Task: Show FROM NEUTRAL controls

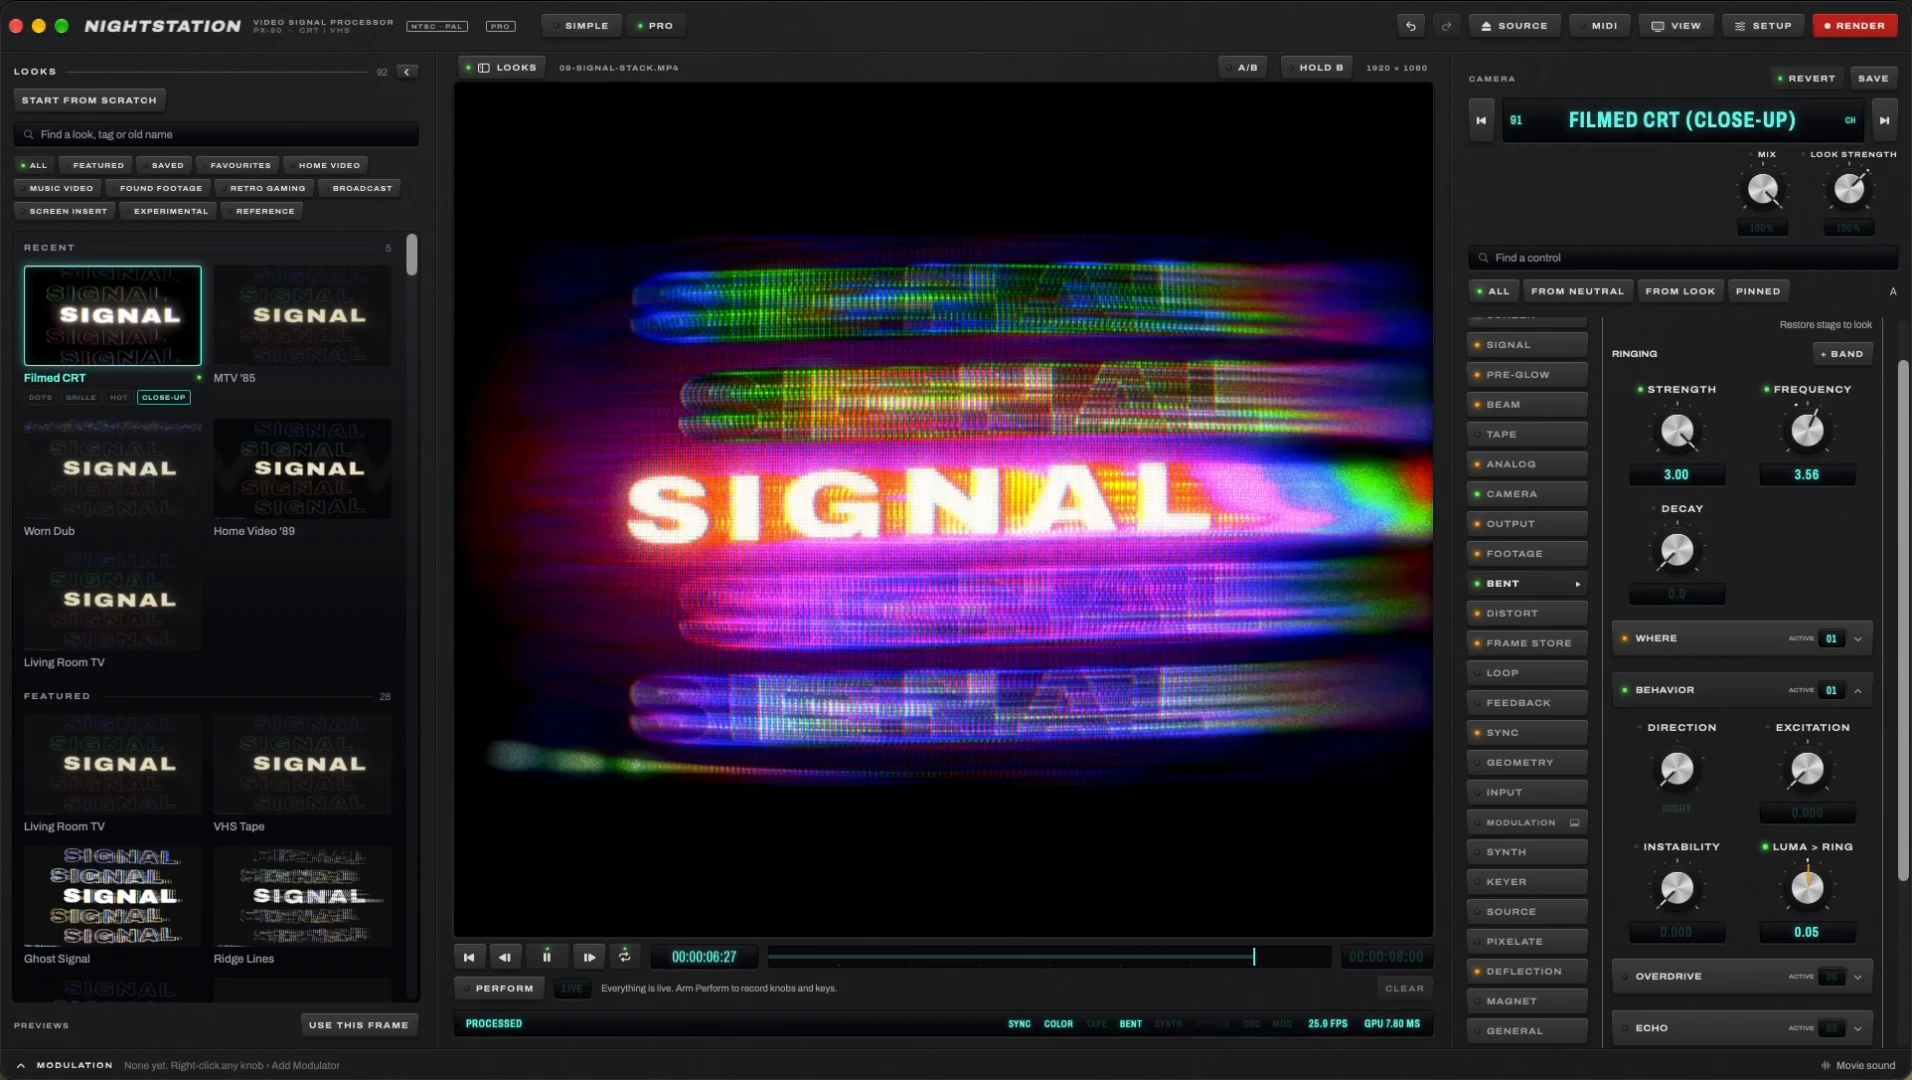Action: pyautogui.click(x=1577, y=291)
